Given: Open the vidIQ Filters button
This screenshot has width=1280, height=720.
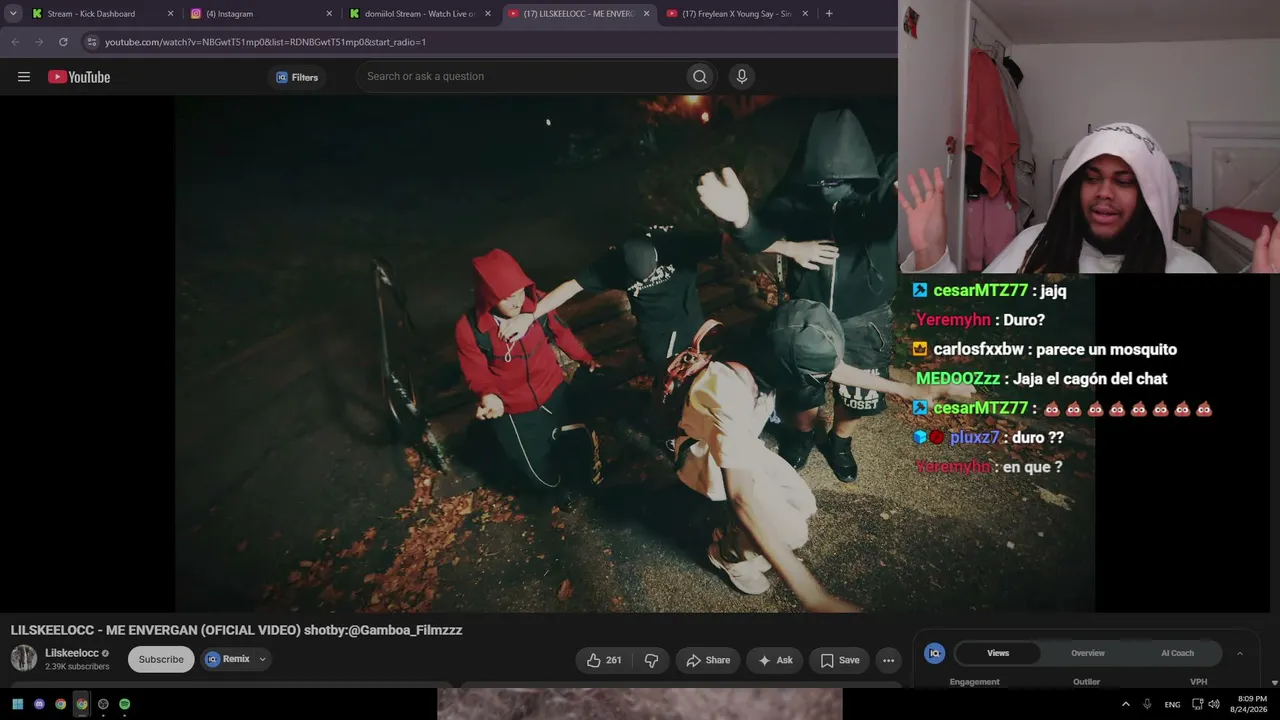Looking at the screenshot, I should click(x=297, y=77).
